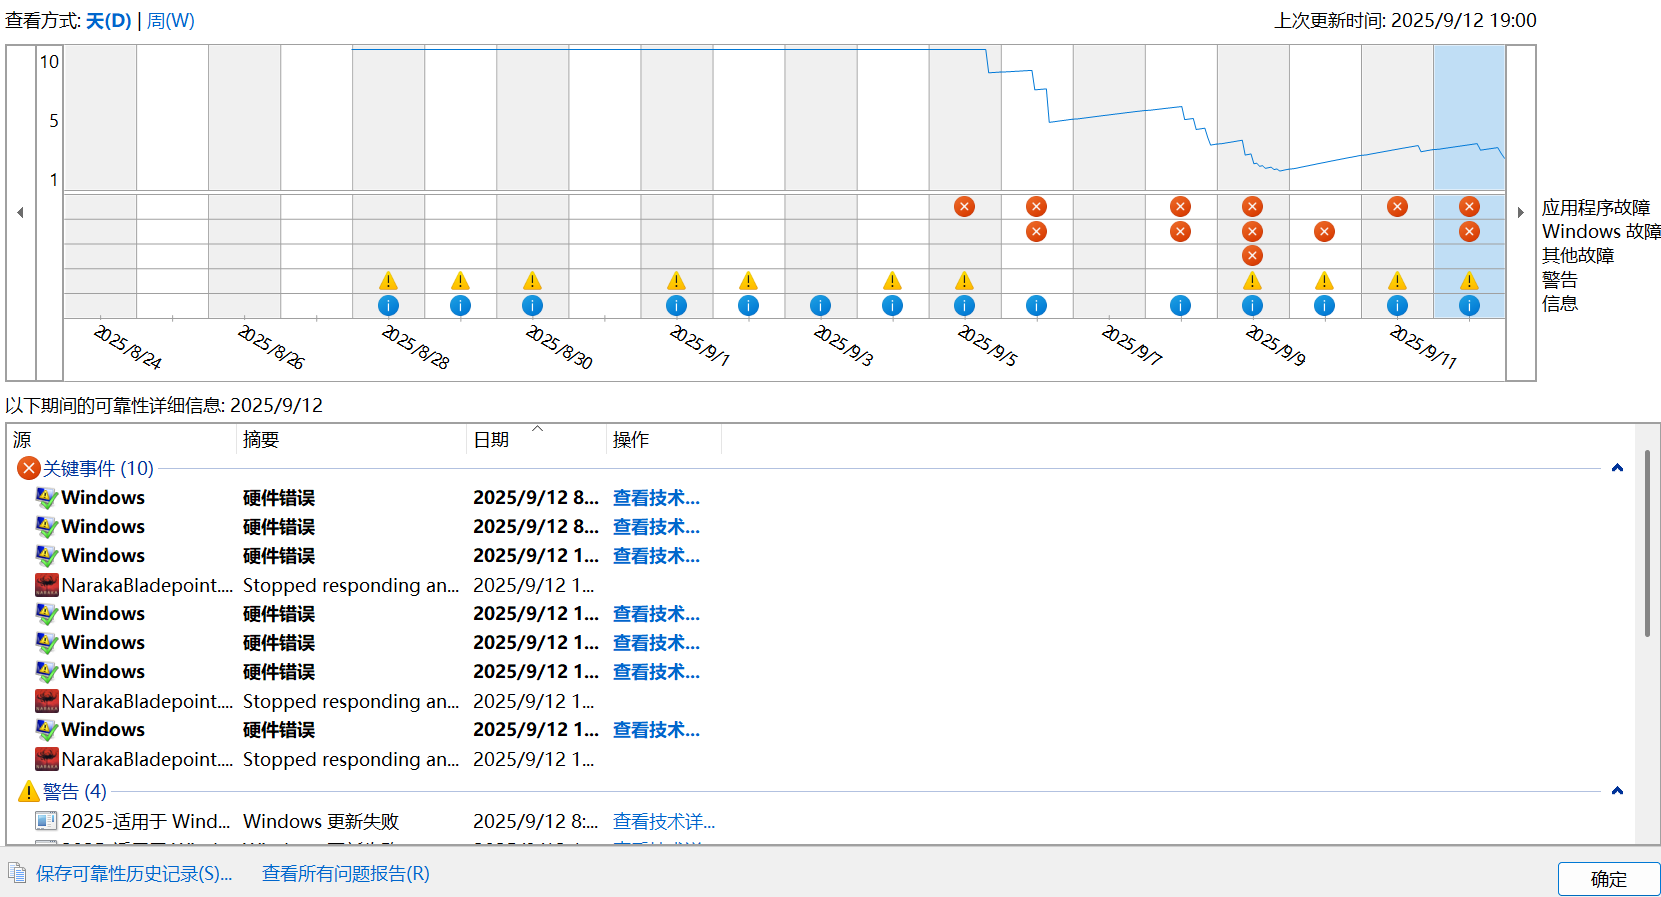The height and width of the screenshot is (897, 1661).
Task: Click the save history document icon at bottom
Action: tap(17, 873)
